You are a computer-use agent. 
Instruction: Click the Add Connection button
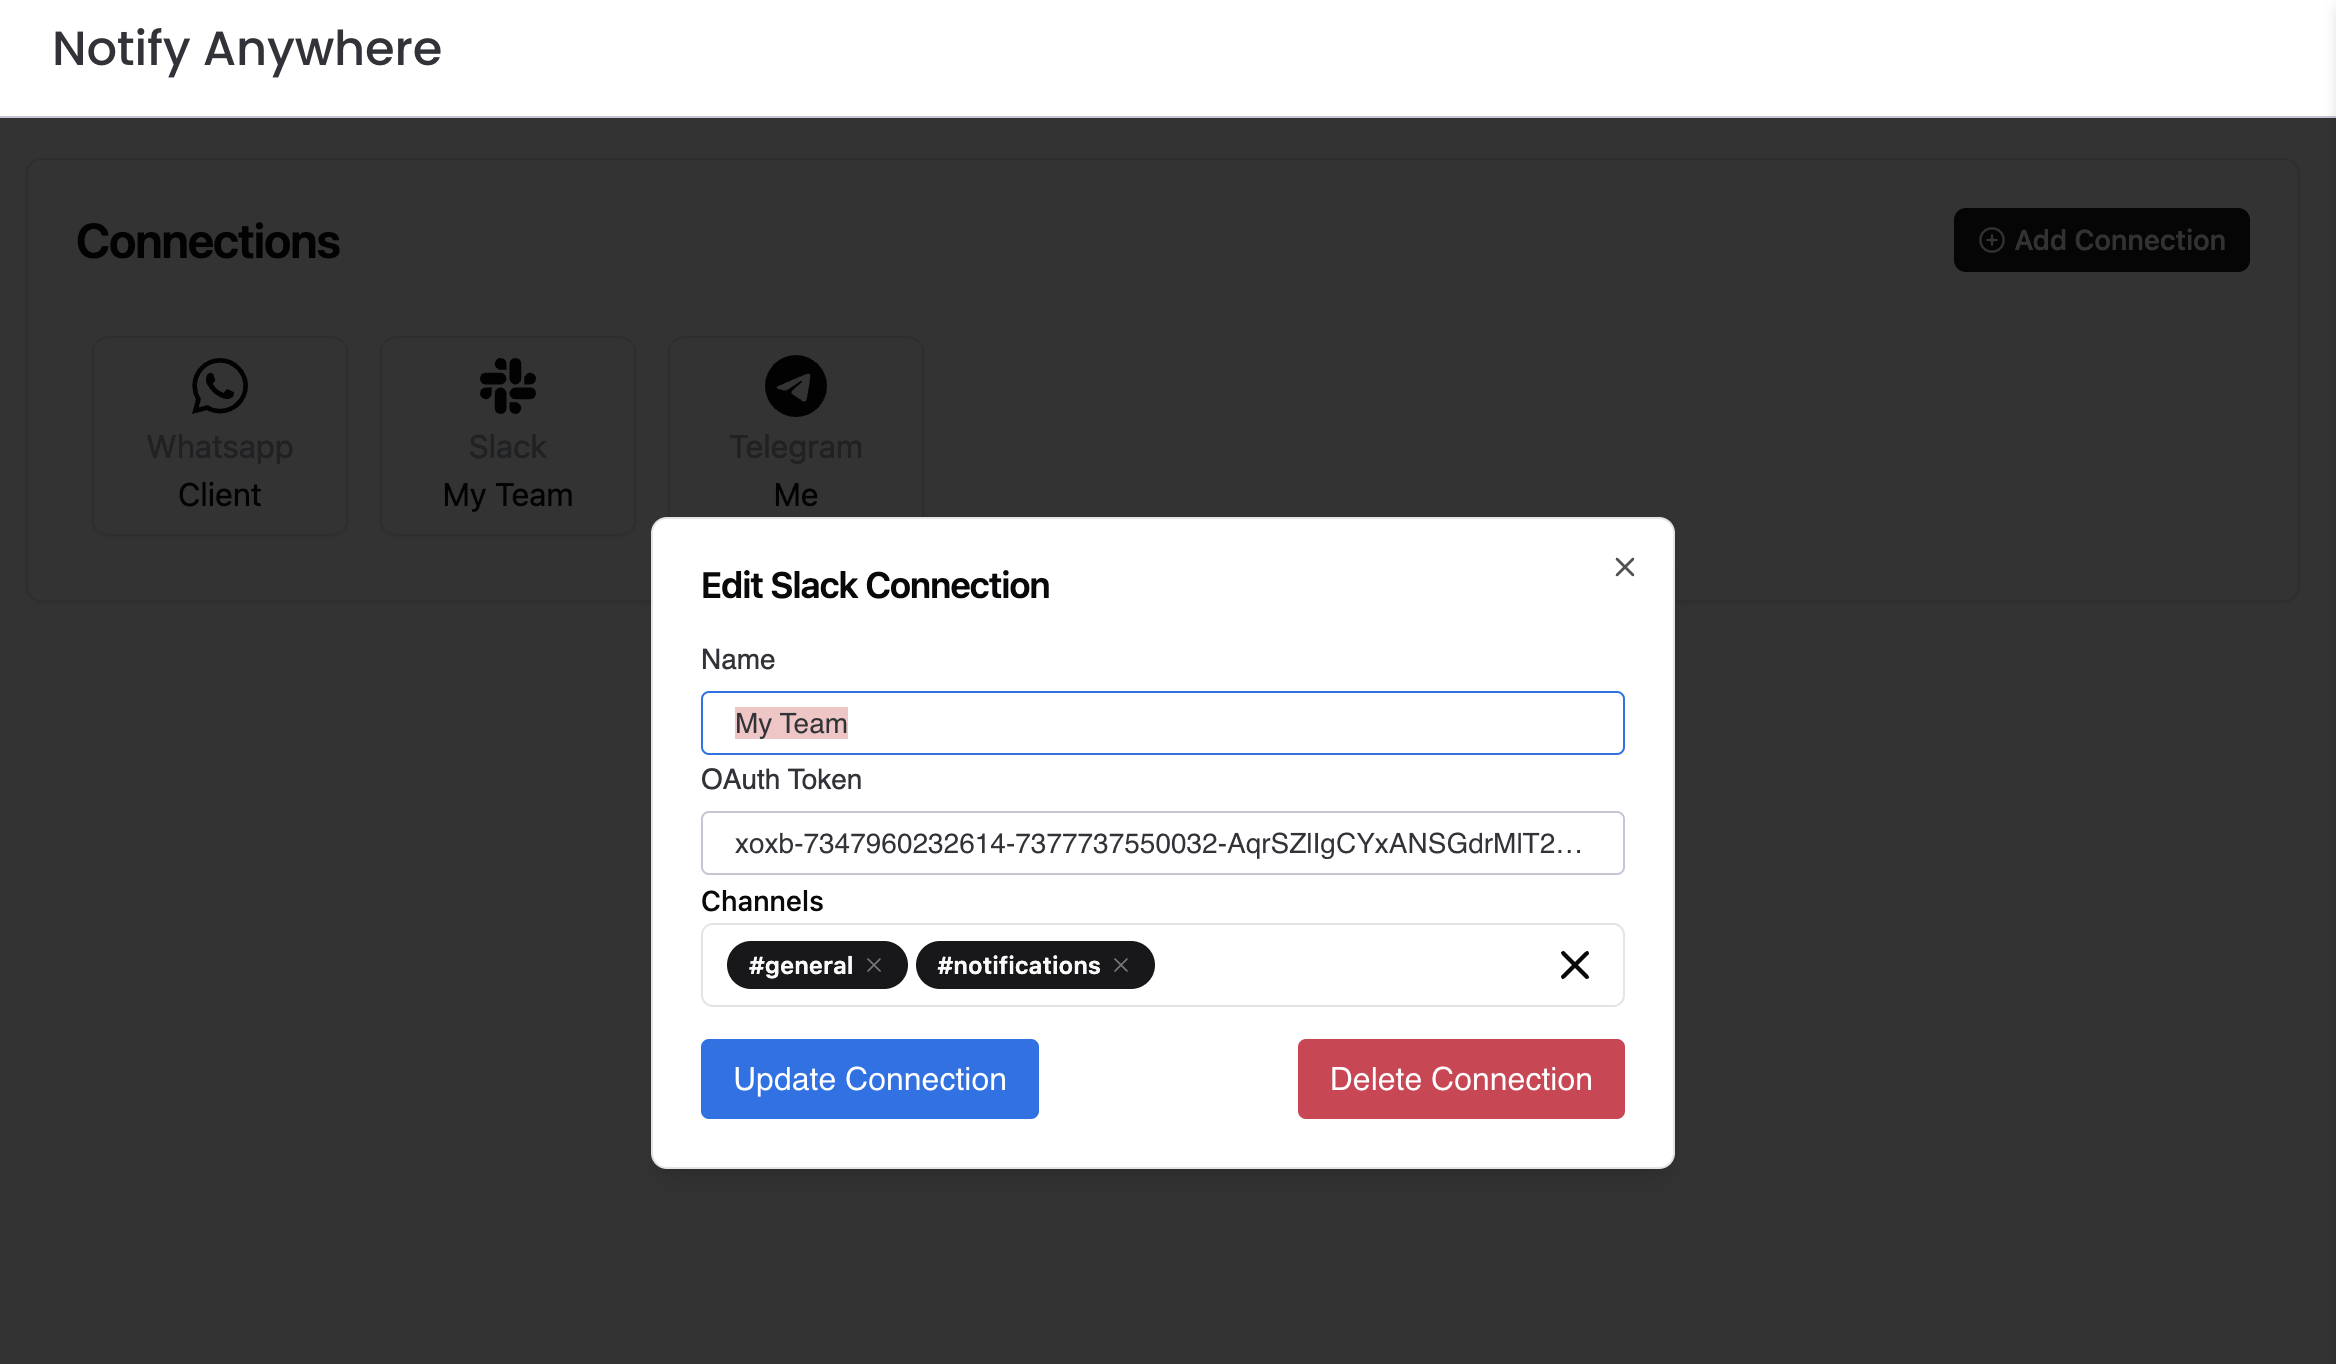click(2101, 240)
